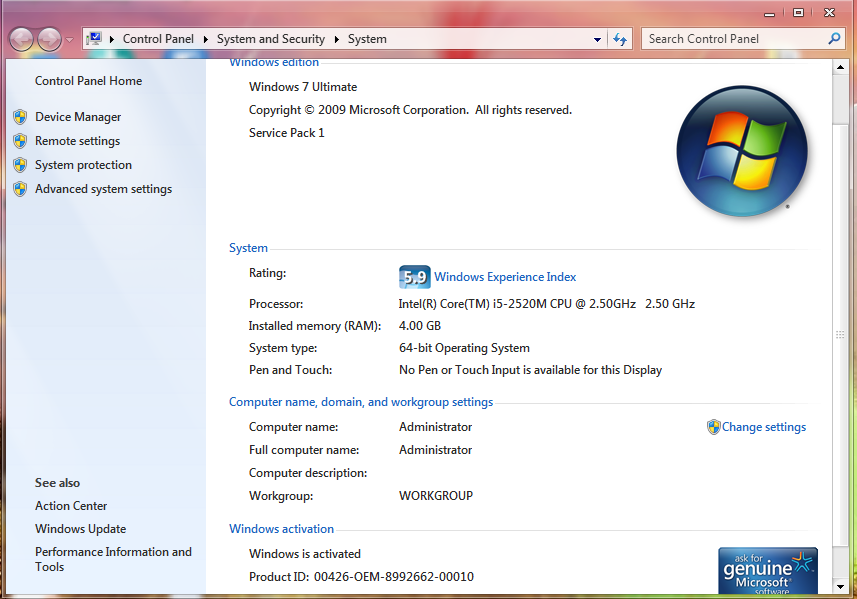This screenshot has height=599, width=857.
Task: Select Control Panel in the breadcrumb path
Action: pyautogui.click(x=158, y=39)
